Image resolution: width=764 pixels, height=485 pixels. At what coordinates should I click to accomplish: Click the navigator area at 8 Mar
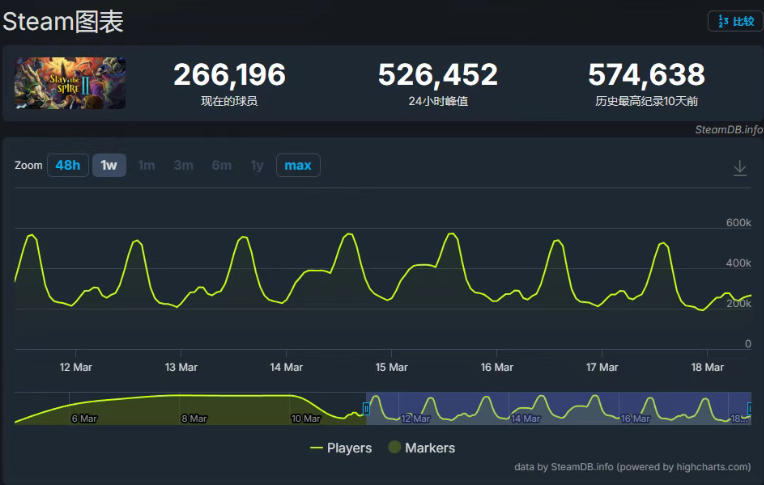(x=194, y=409)
